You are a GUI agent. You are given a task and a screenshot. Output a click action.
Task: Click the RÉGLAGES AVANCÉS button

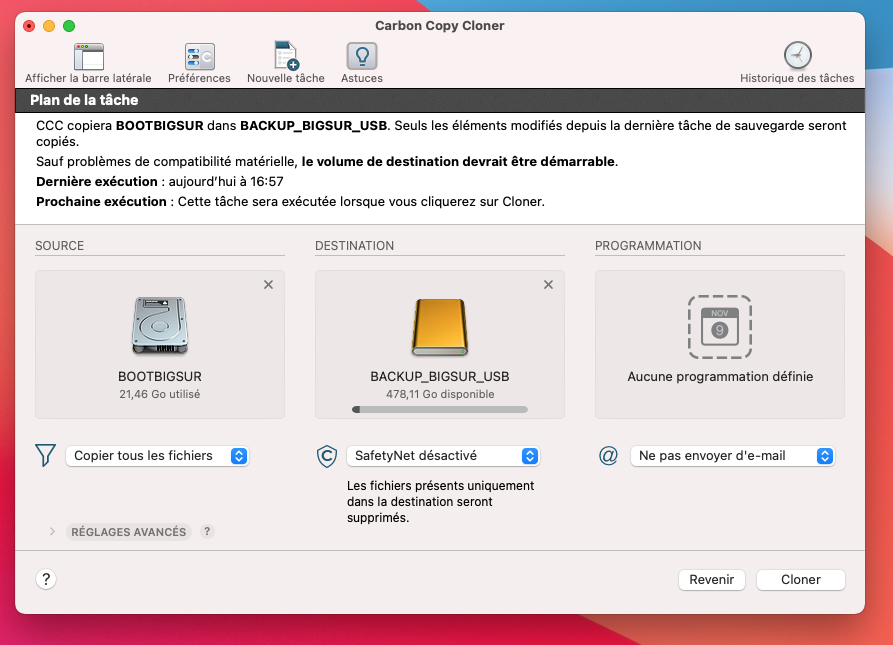pos(129,532)
